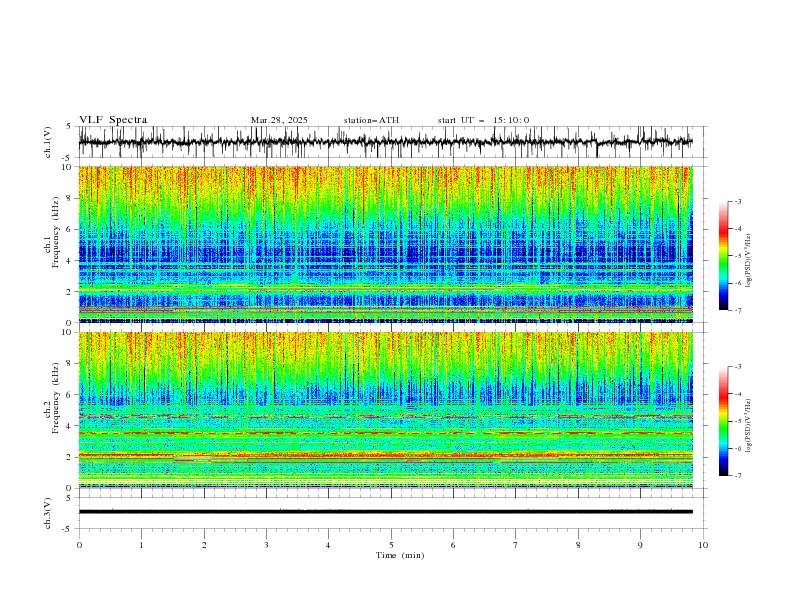Click the ch.1 "Frequency (kHz)" axis label
Viewport: 792px width, 612px height.
pyautogui.click(x=56, y=233)
